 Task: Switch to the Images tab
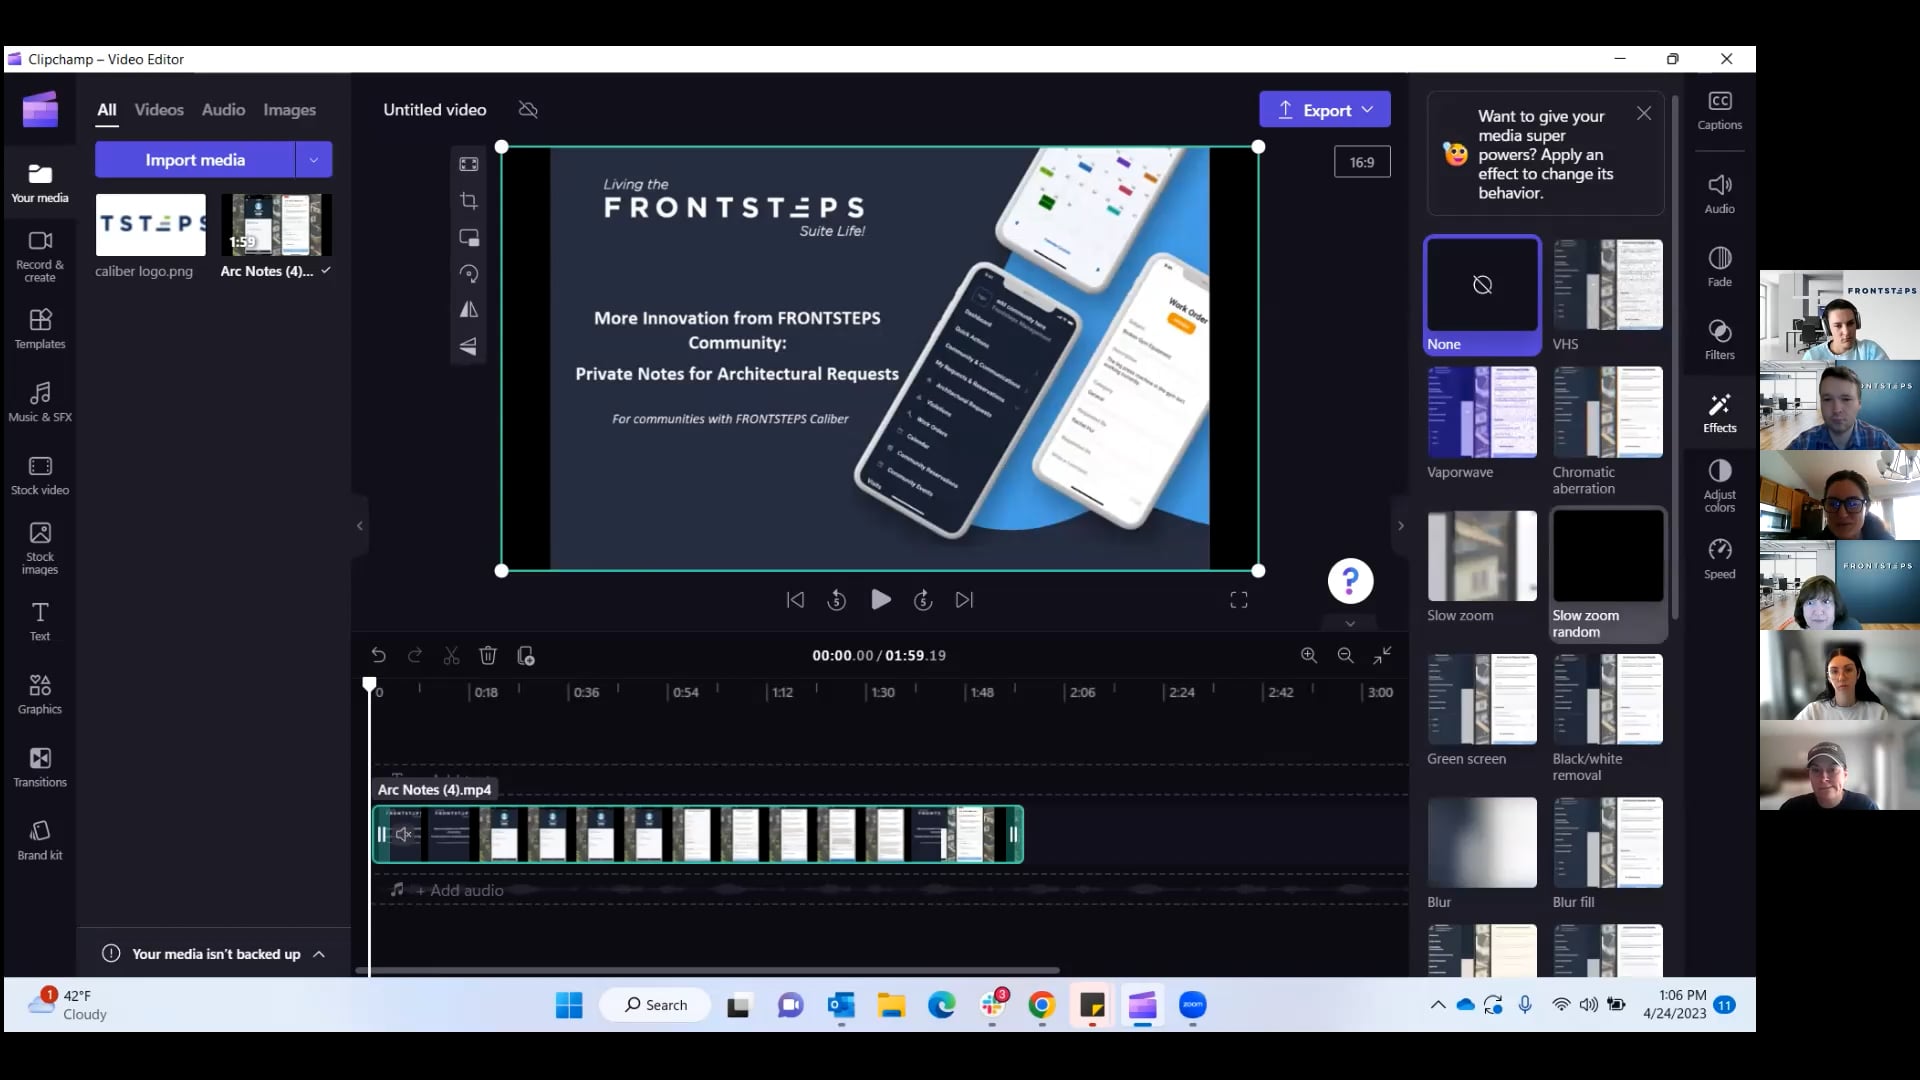pyautogui.click(x=289, y=110)
